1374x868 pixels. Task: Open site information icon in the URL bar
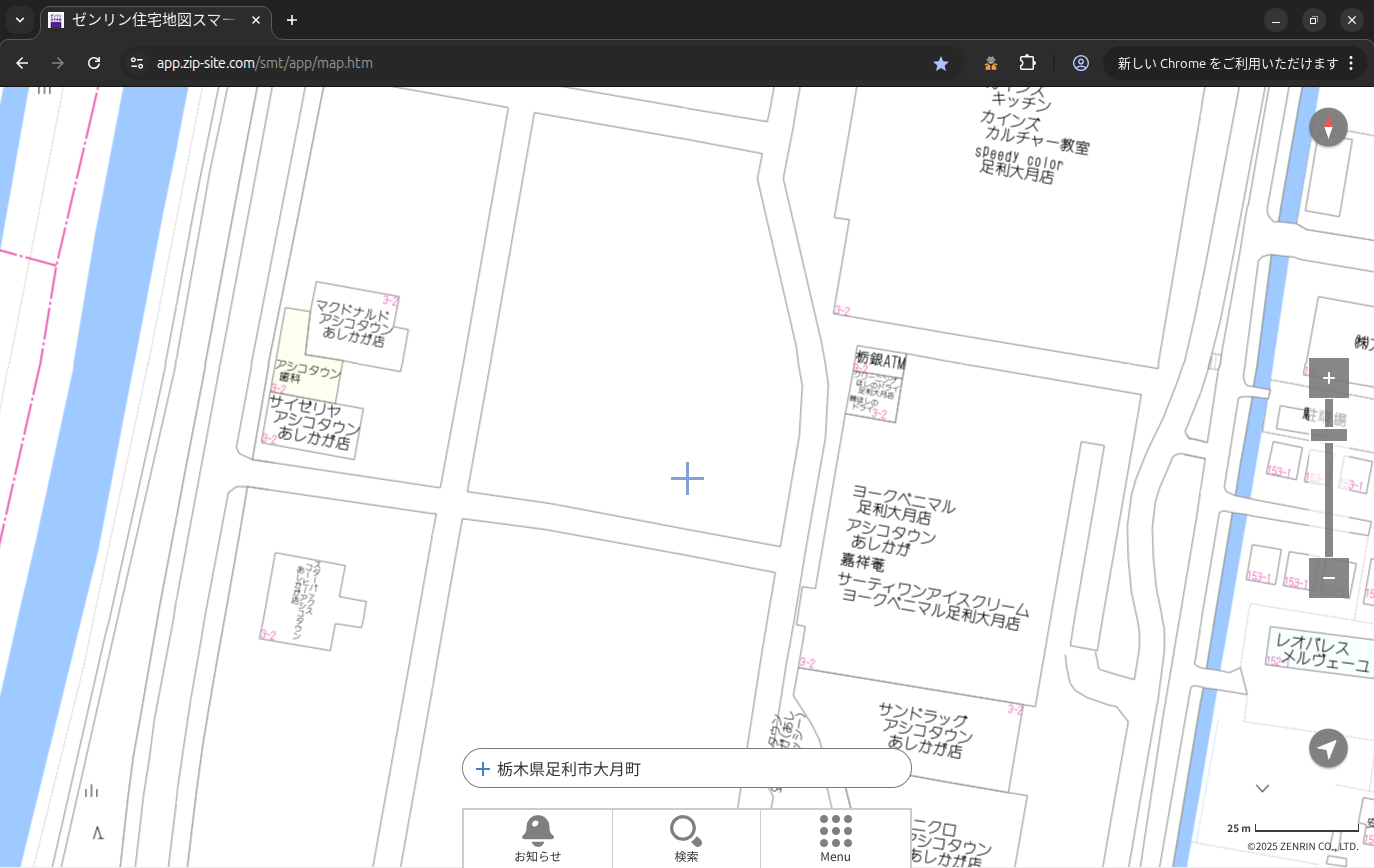pyautogui.click(x=137, y=63)
